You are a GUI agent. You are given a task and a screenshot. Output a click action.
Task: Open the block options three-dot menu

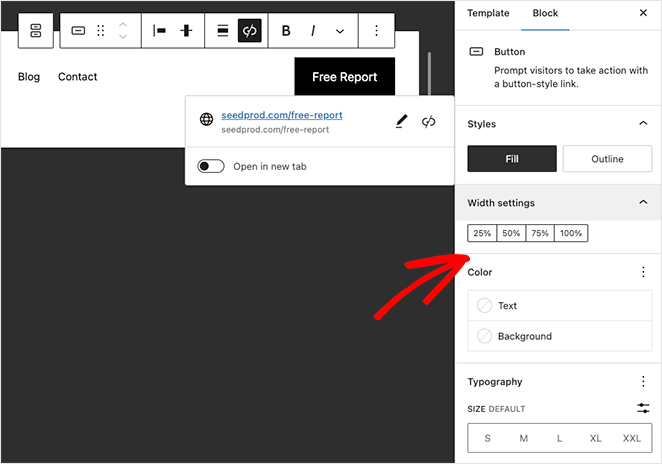(376, 31)
